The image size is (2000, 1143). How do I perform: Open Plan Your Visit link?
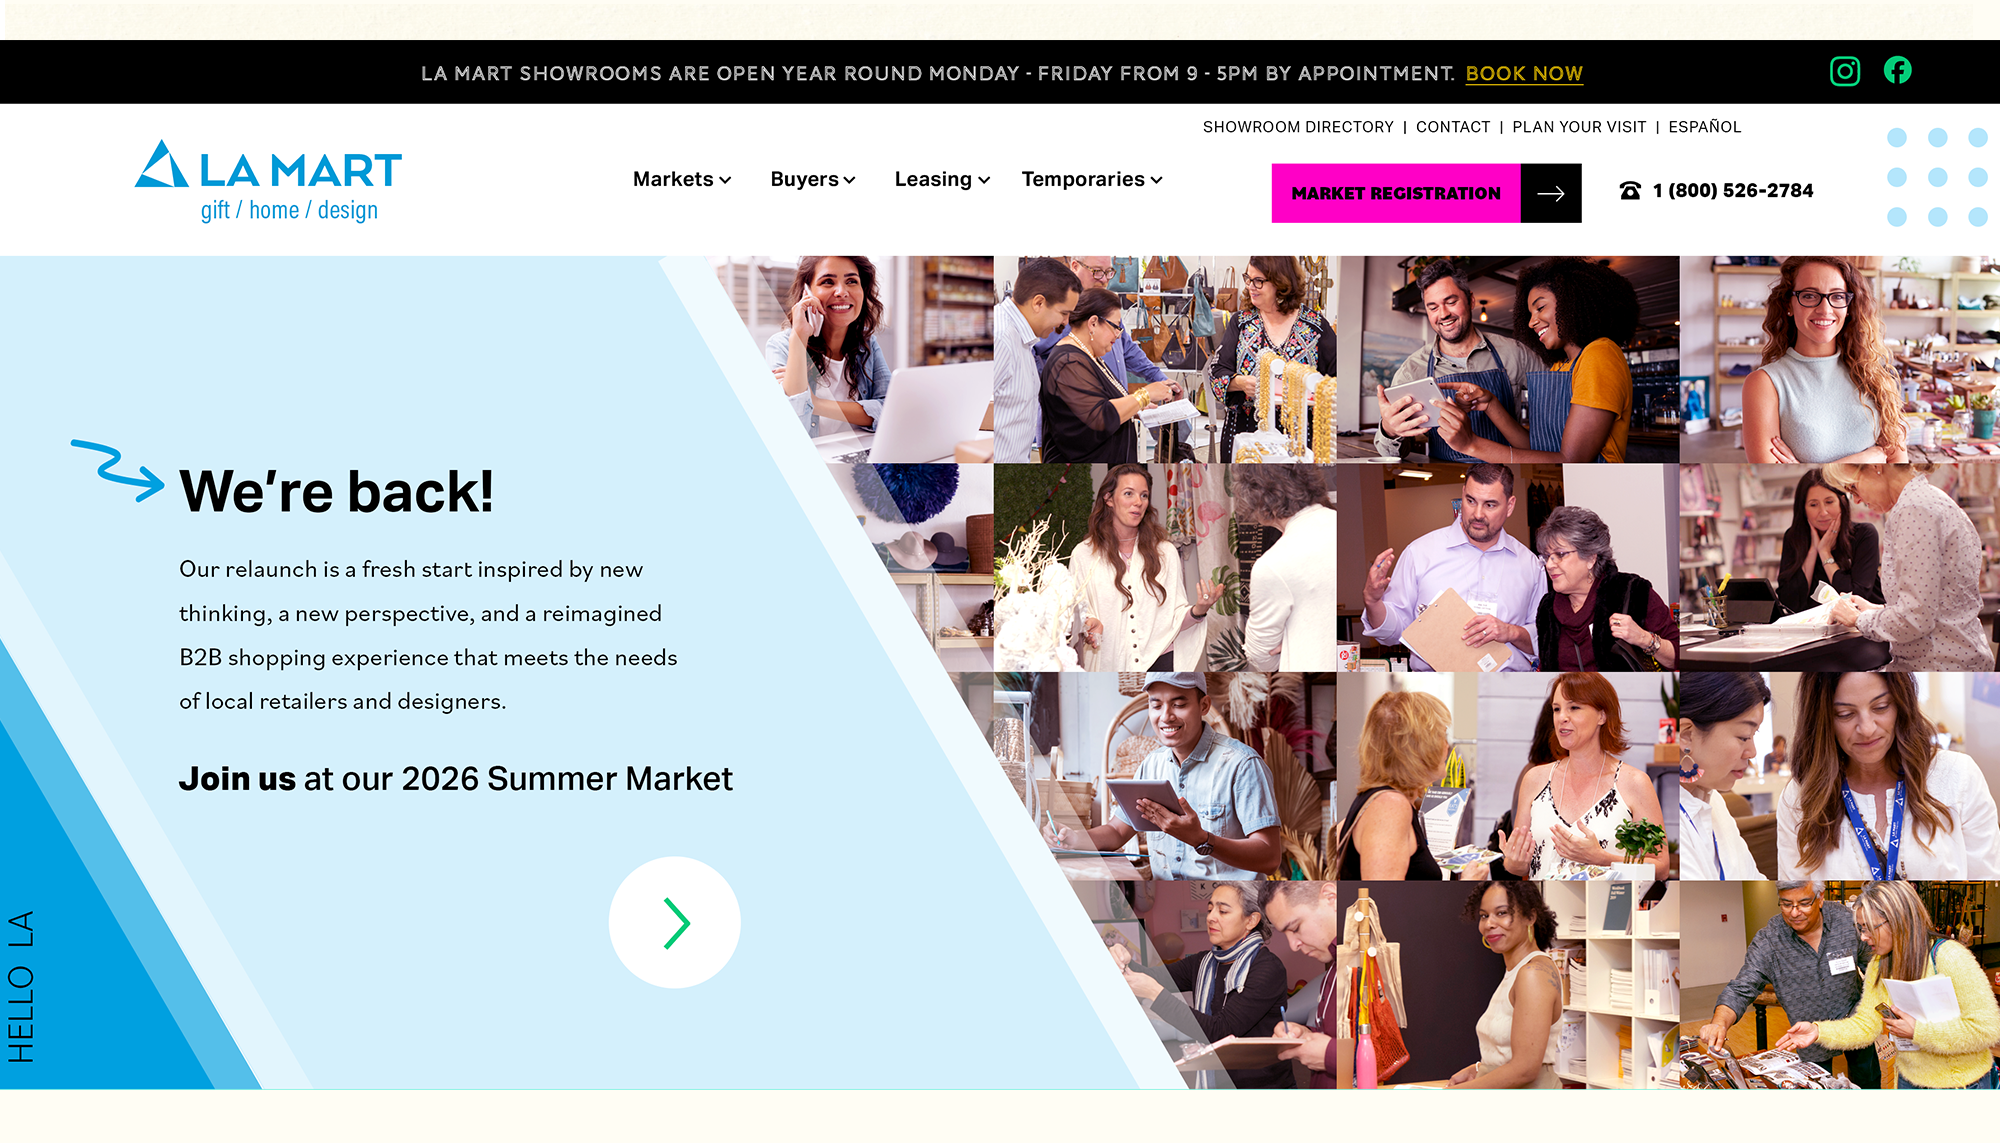1579,127
